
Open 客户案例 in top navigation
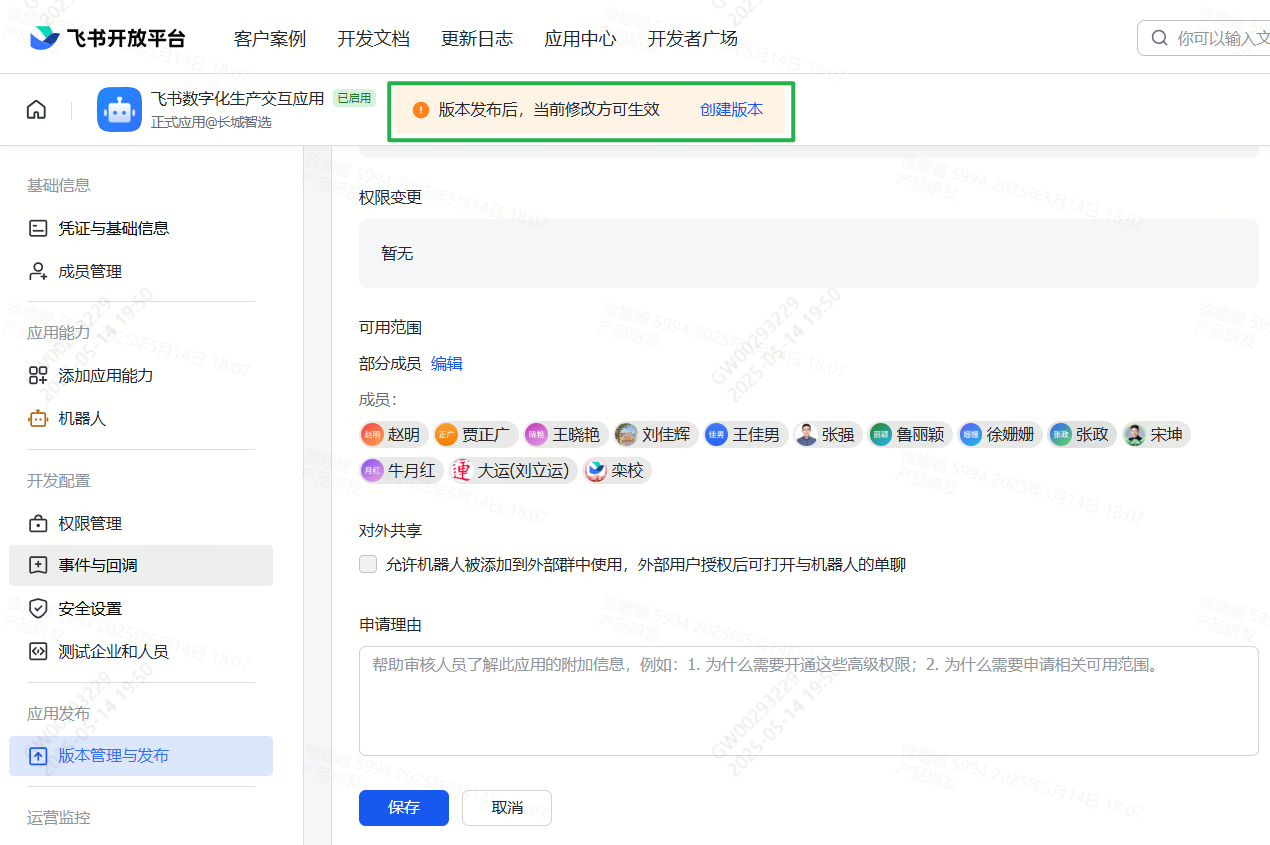[x=270, y=39]
